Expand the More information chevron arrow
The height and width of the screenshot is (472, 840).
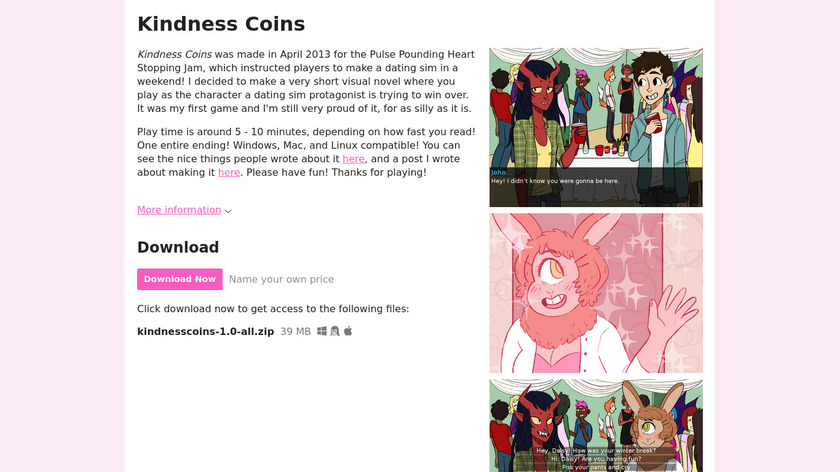(x=228, y=211)
